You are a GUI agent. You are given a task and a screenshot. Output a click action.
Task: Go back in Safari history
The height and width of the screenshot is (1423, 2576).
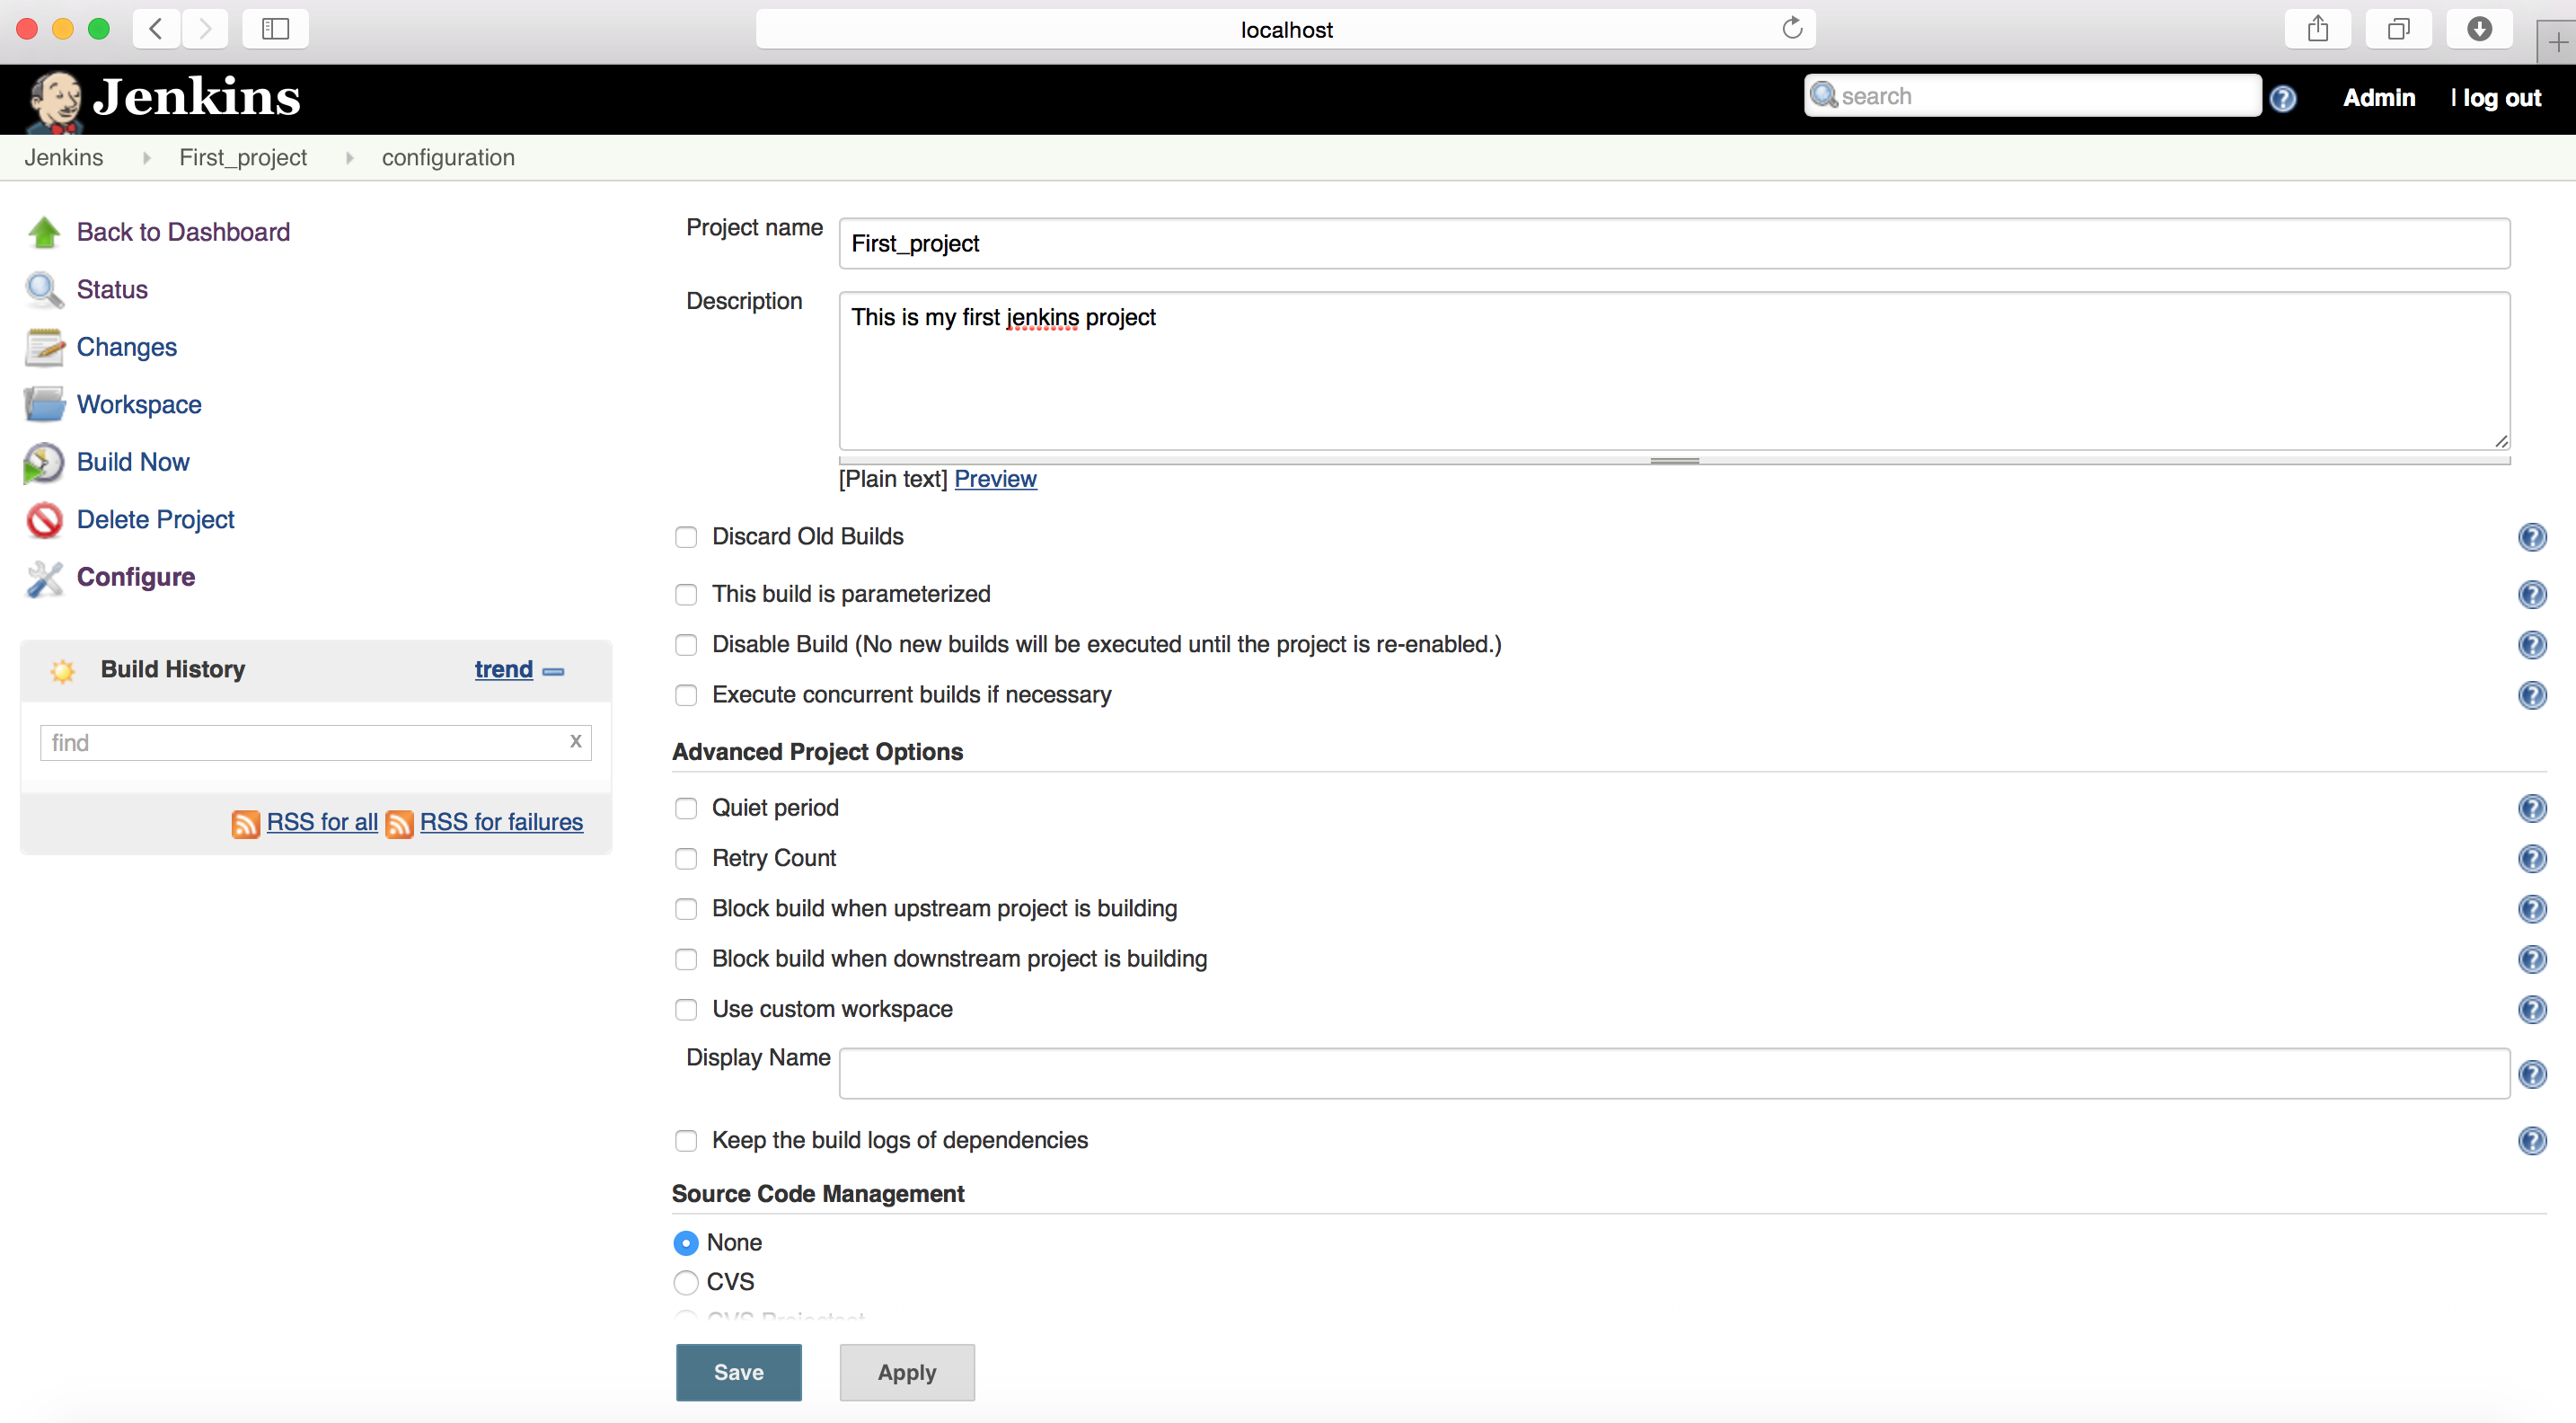156,29
